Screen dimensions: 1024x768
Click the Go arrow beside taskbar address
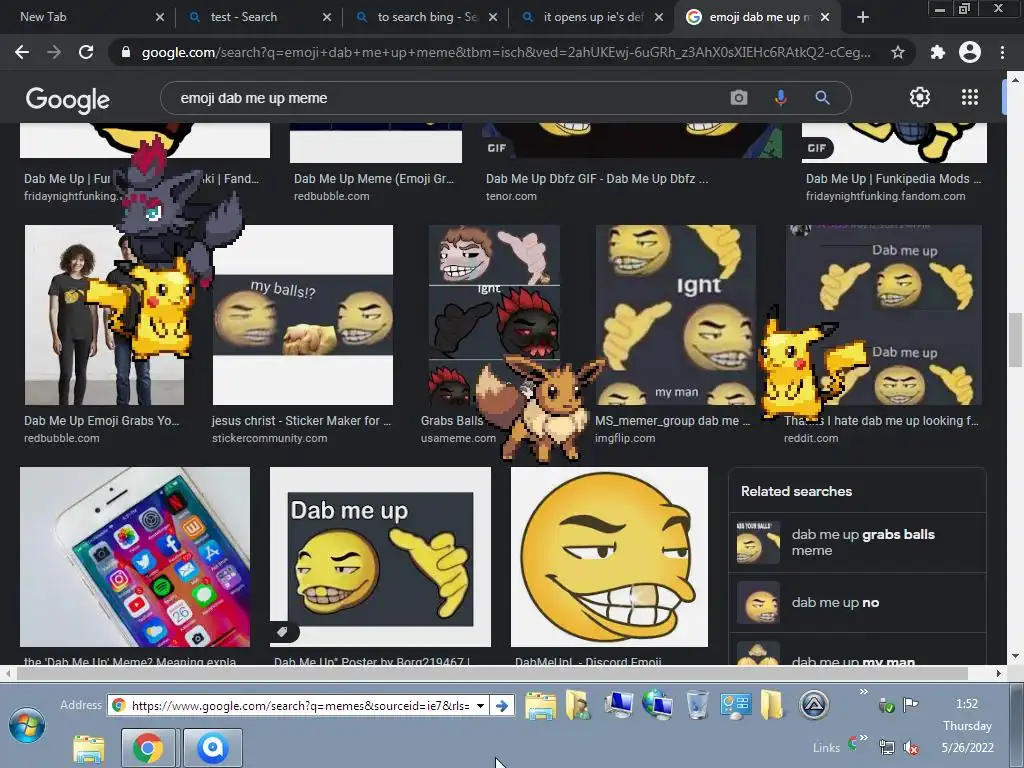[502, 705]
